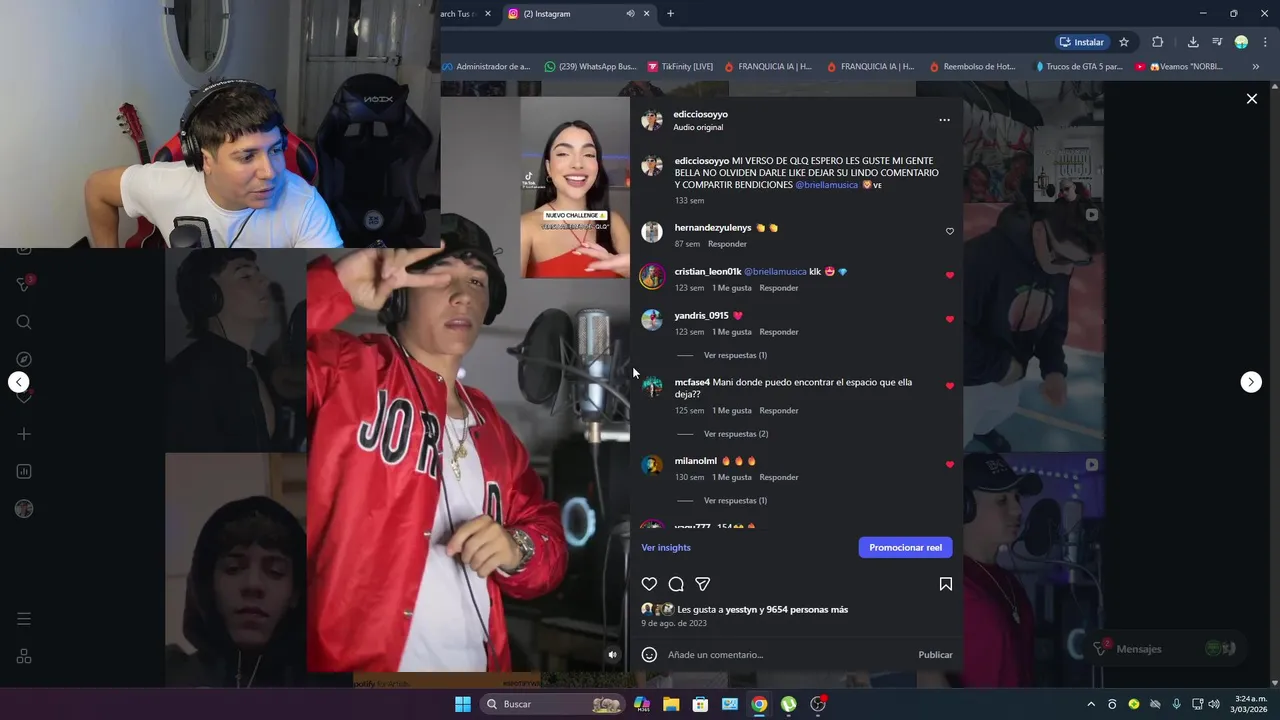1280x720 pixels.
Task: Open Chrome three-dot menu
Action: [1265, 42]
